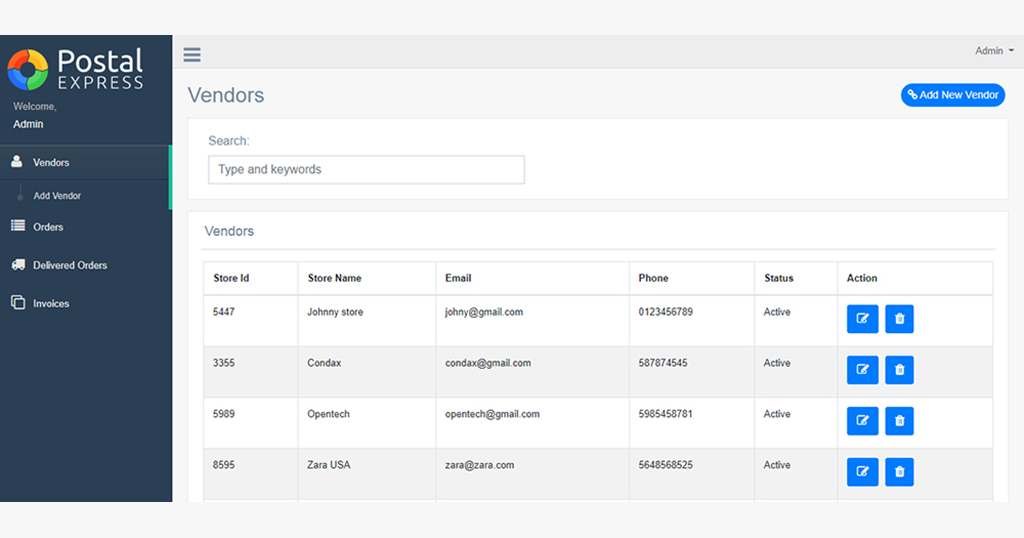Edit the Condax vendor row

point(862,370)
